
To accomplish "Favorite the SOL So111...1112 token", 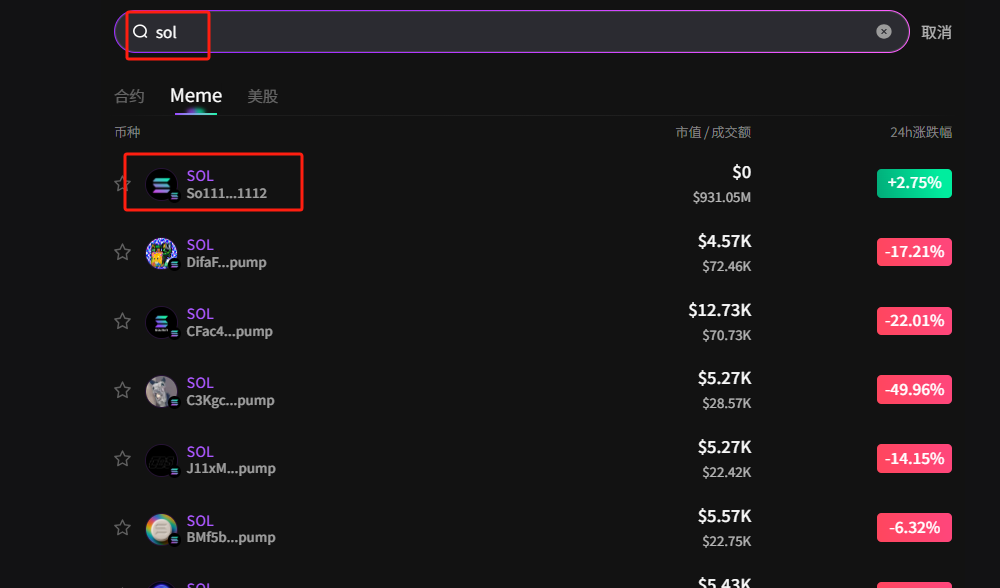I will 122,184.
